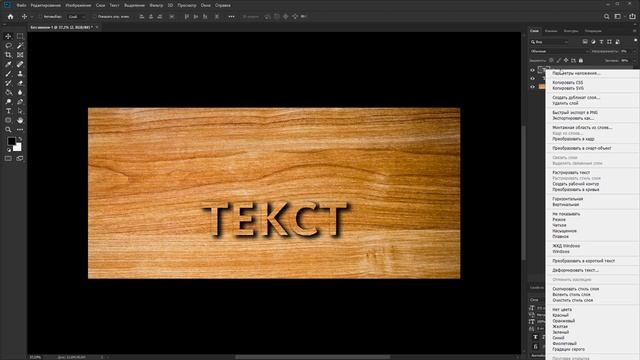The height and width of the screenshot is (360, 640).
Task: Open the Edit Toolbar three-dots menu
Action: [x=20, y=130]
